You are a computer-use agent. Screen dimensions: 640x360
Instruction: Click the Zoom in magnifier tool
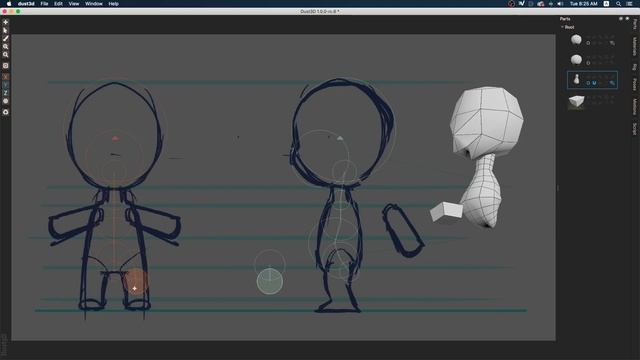pos(6,47)
